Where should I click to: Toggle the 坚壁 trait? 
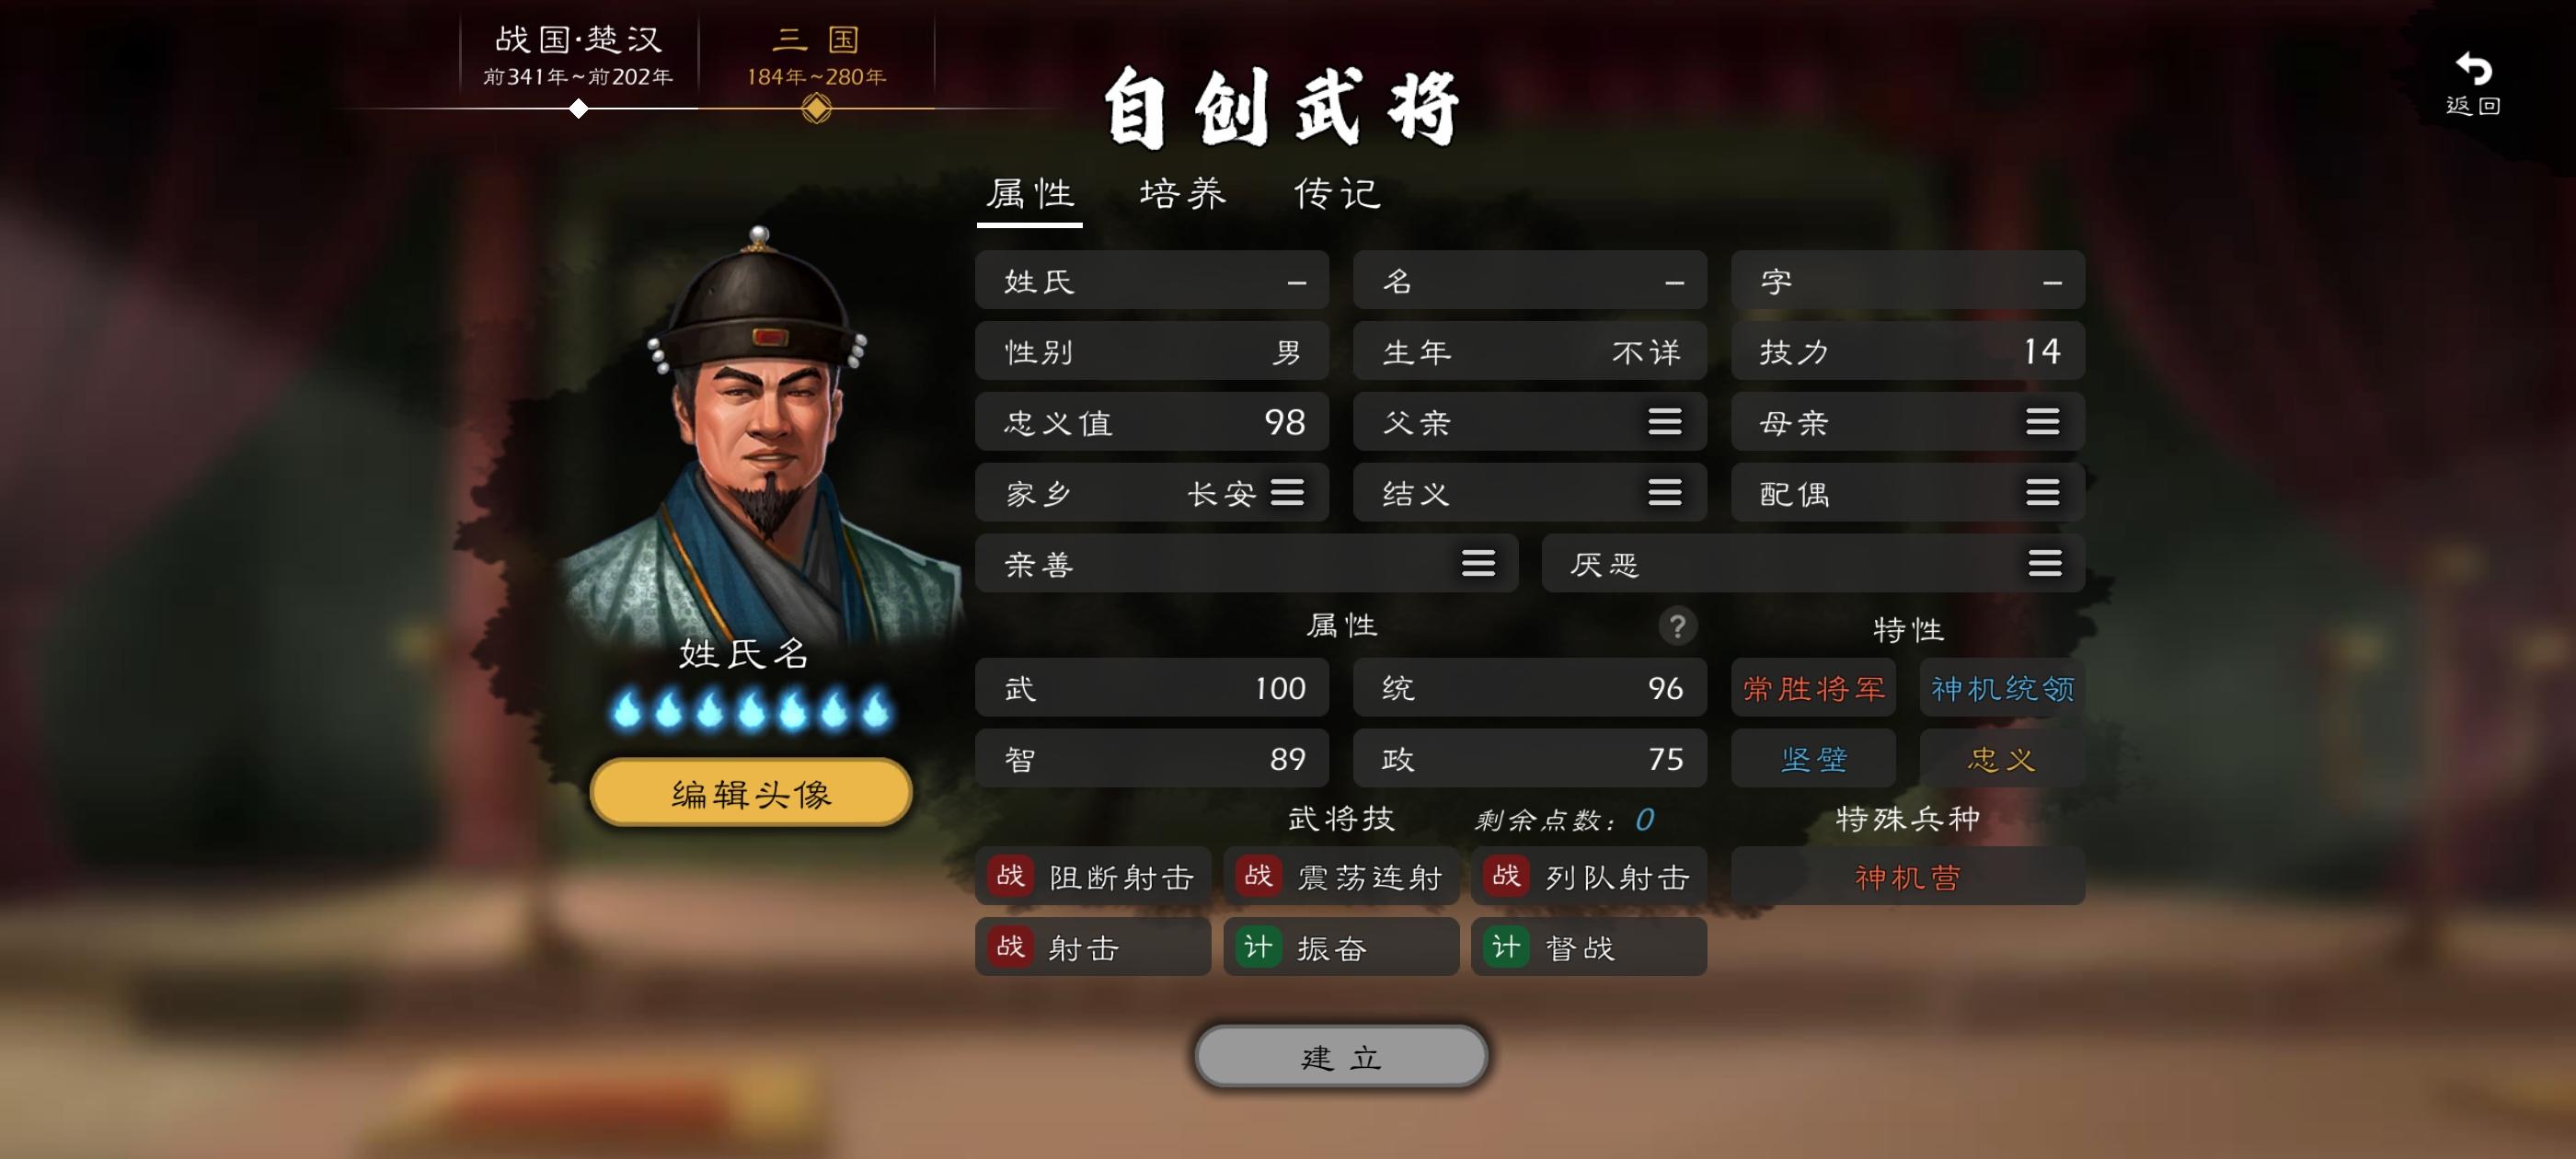point(1813,759)
